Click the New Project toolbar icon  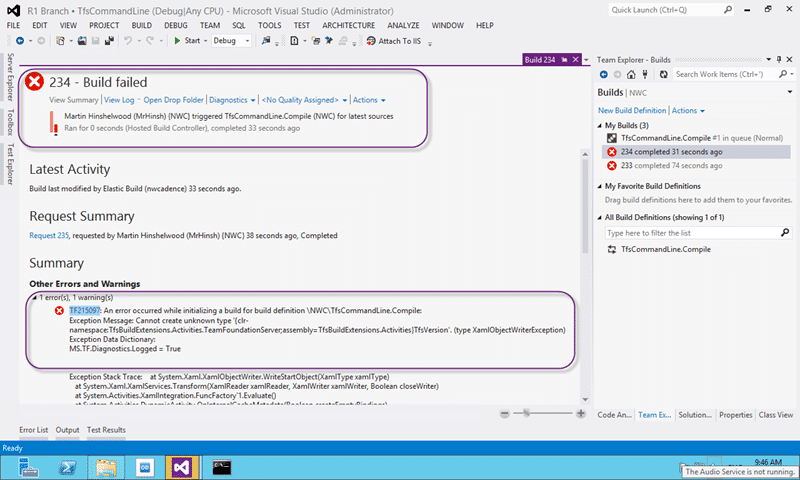tap(60, 41)
